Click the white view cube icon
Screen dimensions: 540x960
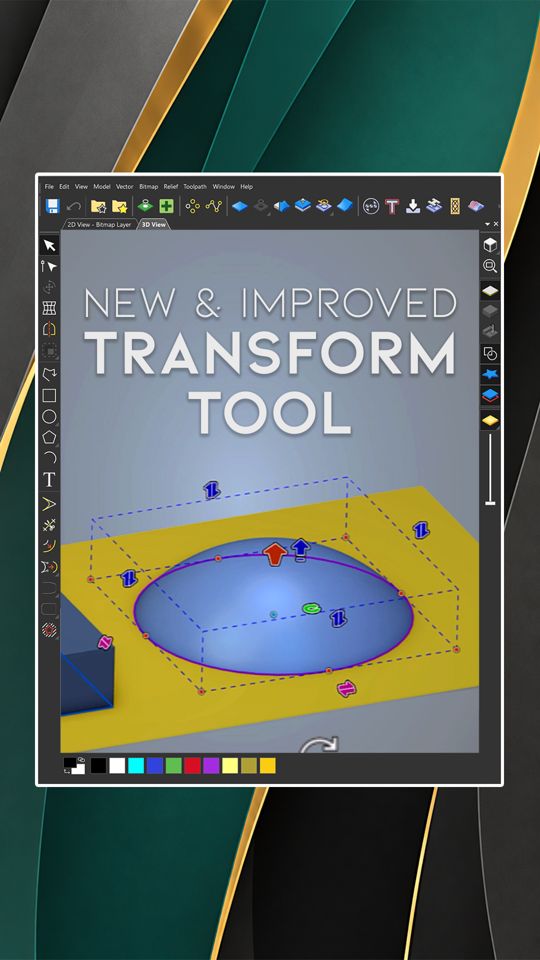(x=490, y=246)
